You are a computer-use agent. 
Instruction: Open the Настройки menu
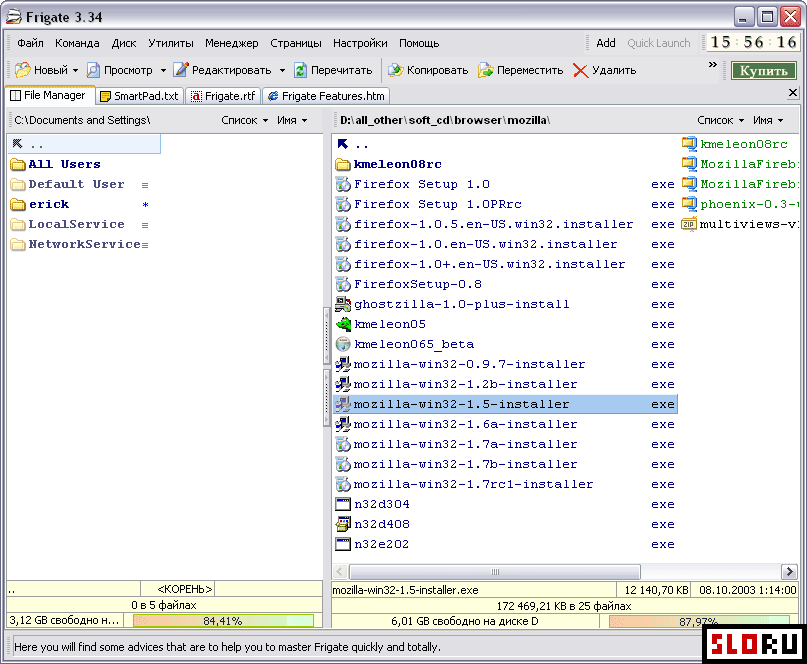point(360,43)
